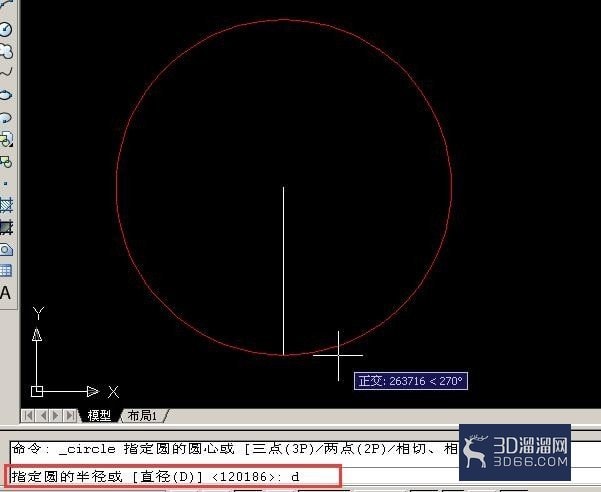Select the red circle outline in drawing

pyautogui.click(x=284, y=20)
